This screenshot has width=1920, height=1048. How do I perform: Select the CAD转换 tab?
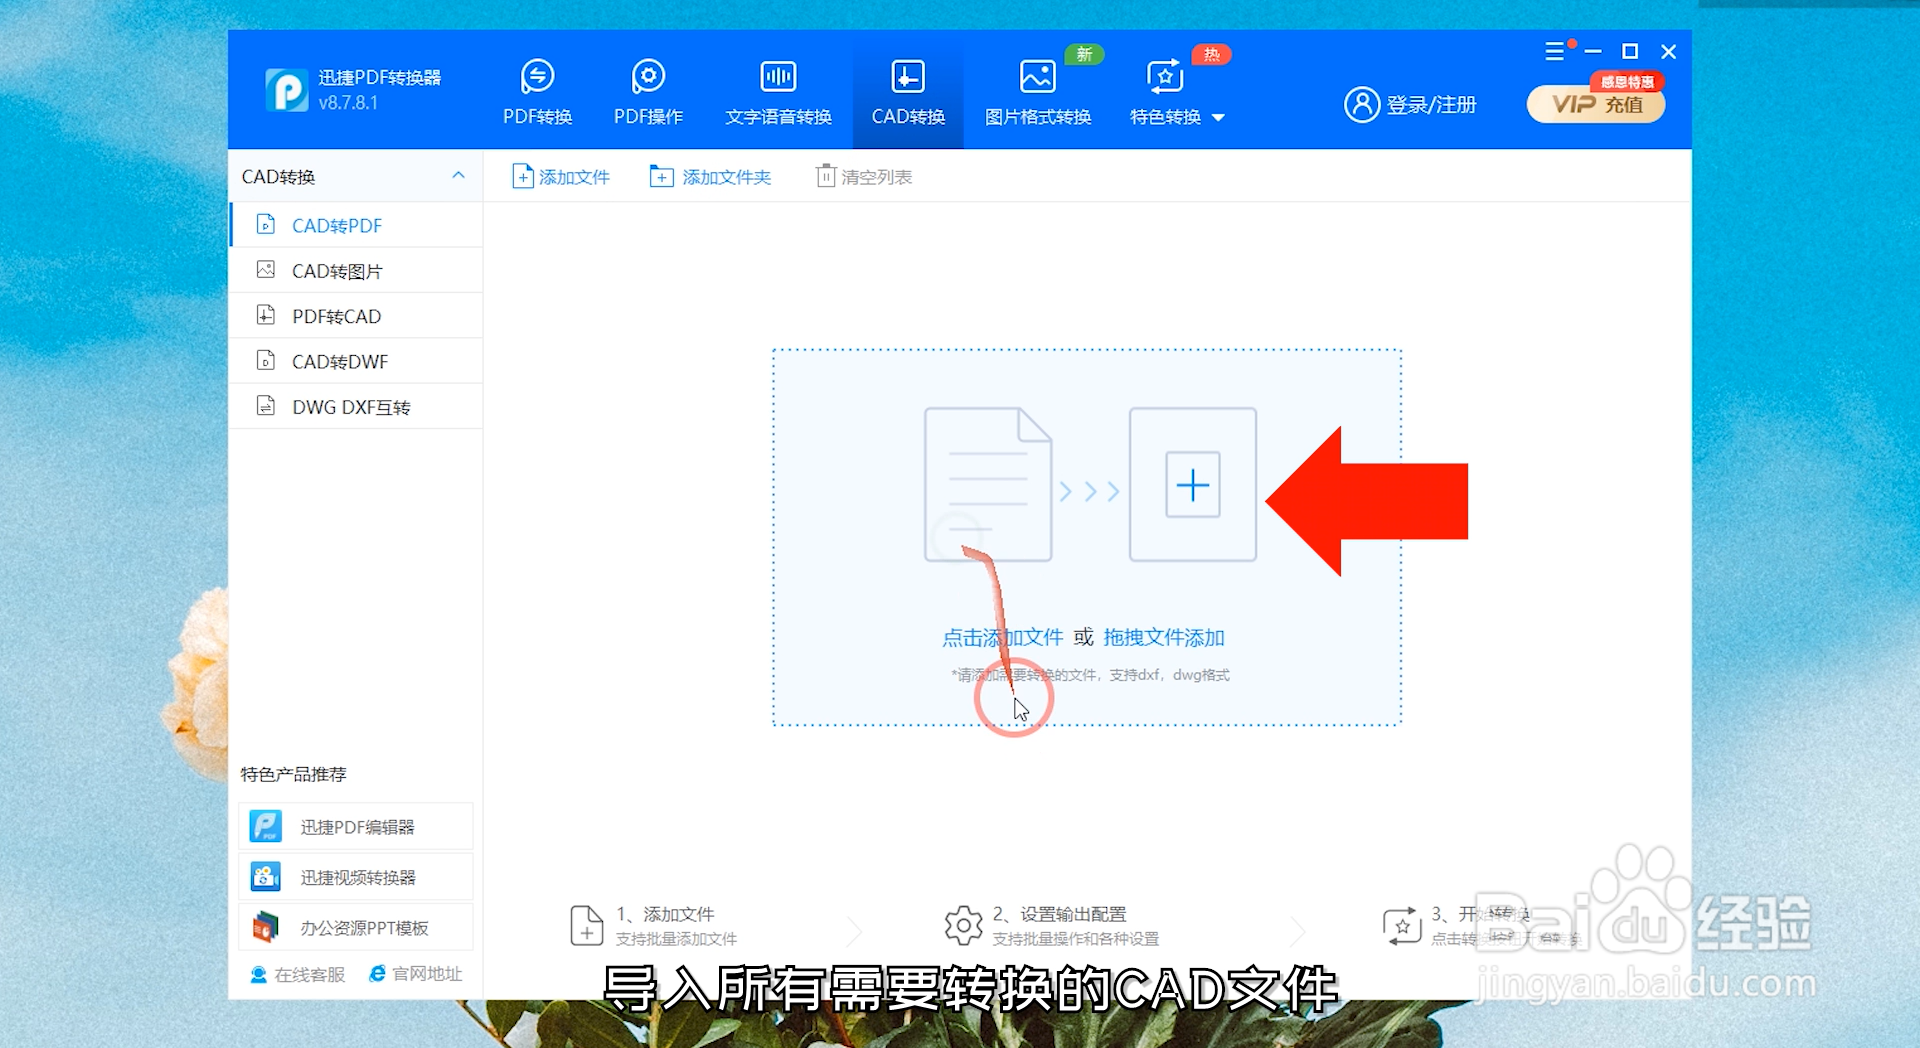point(908,92)
